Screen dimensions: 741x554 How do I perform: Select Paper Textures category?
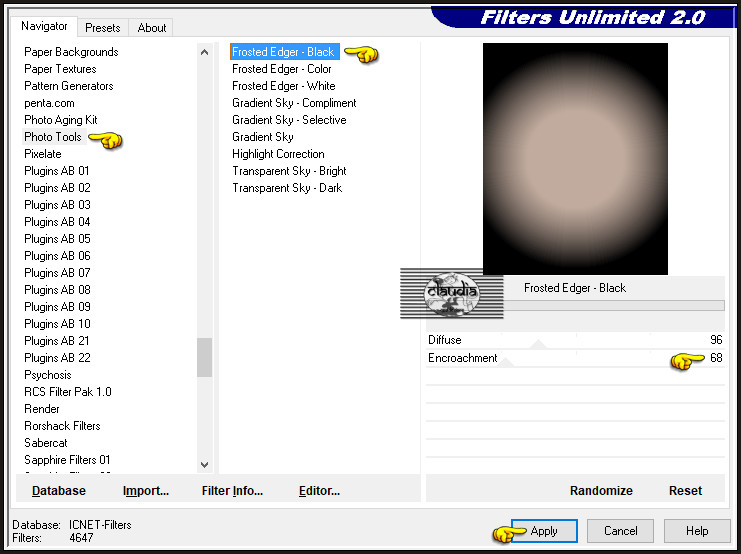60,69
